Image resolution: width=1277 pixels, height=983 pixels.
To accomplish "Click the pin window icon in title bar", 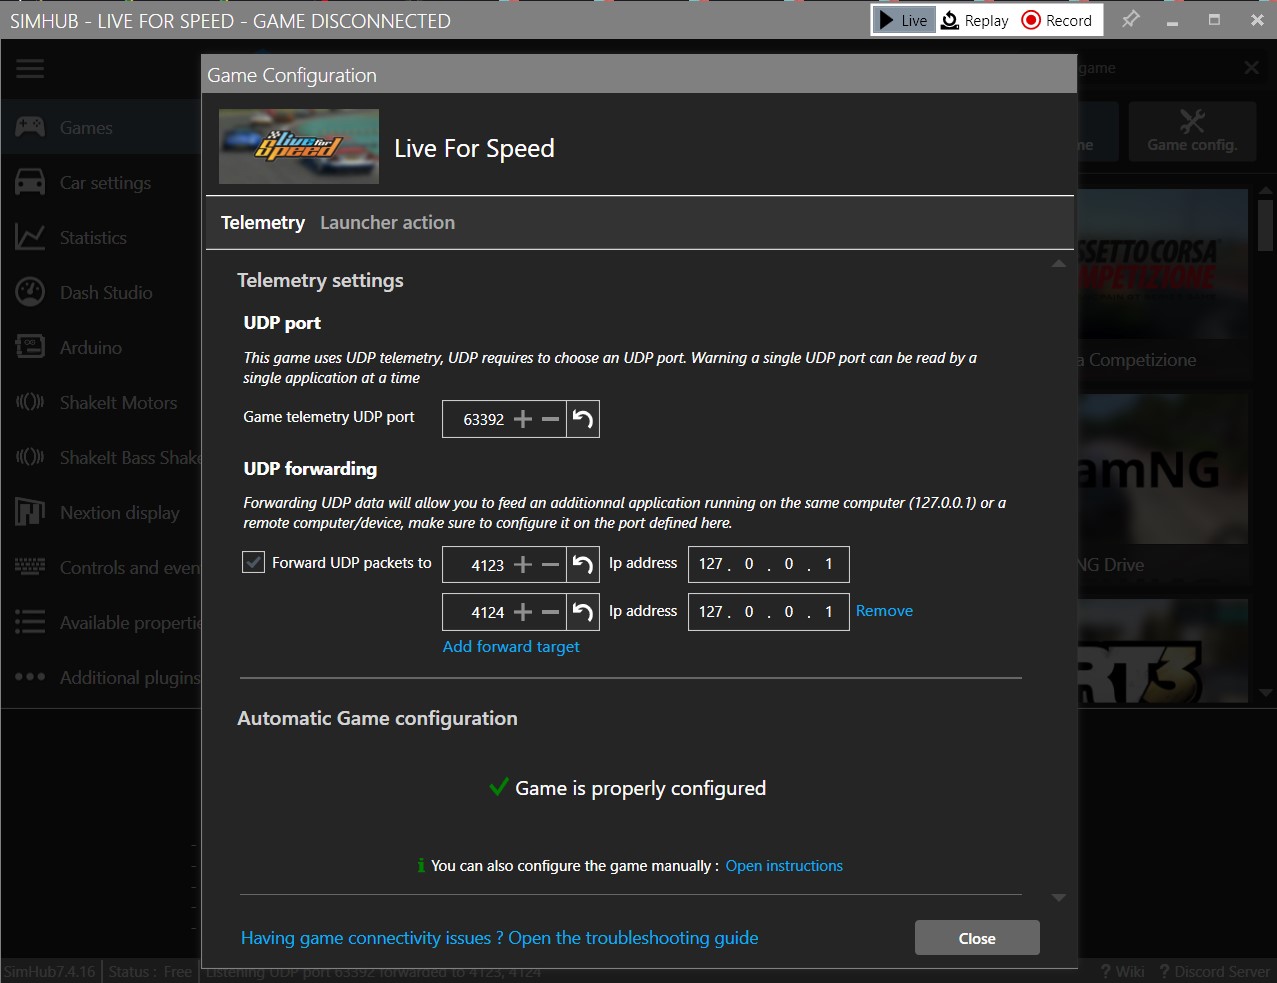I will tap(1130, 19).
